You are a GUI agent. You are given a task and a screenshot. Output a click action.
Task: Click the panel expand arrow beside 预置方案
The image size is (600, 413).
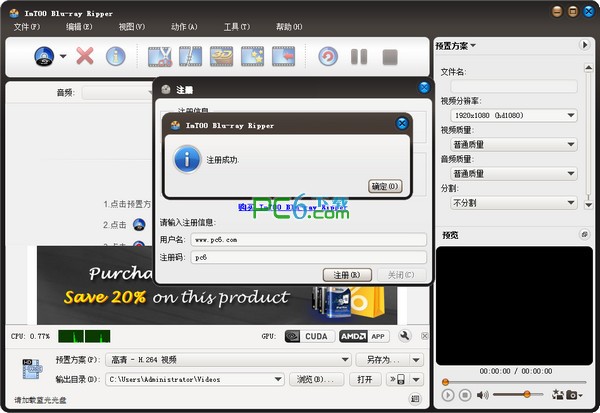pos(584,45)
